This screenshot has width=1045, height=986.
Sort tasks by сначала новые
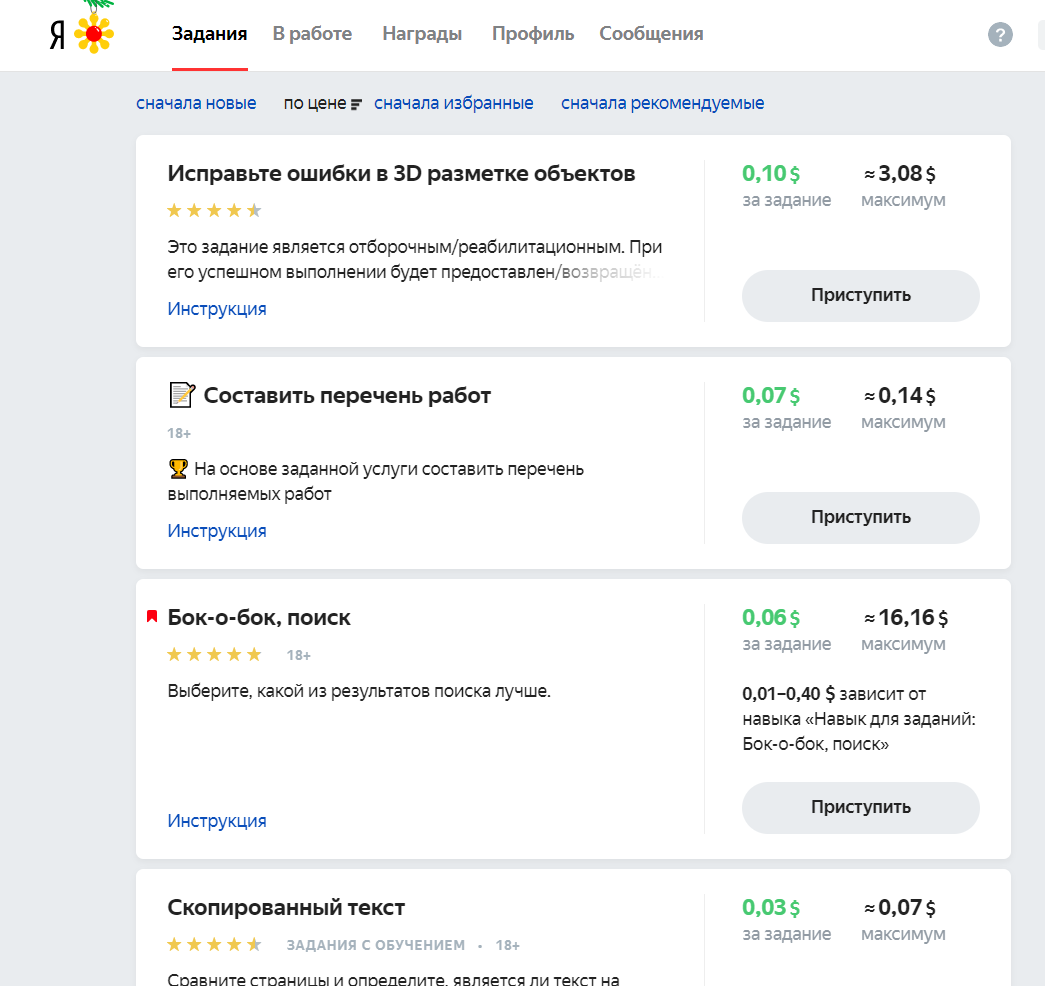pos(196,103)
